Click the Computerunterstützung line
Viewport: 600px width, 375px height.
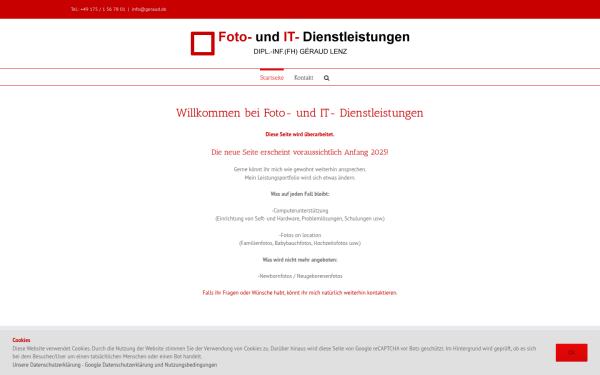(x=300, y=210)
